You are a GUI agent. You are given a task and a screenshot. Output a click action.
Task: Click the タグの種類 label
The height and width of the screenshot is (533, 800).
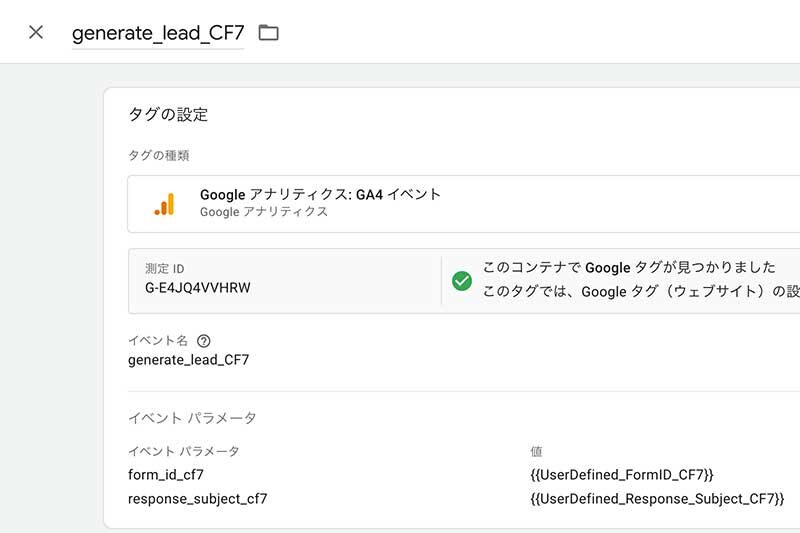click(159, 156)
